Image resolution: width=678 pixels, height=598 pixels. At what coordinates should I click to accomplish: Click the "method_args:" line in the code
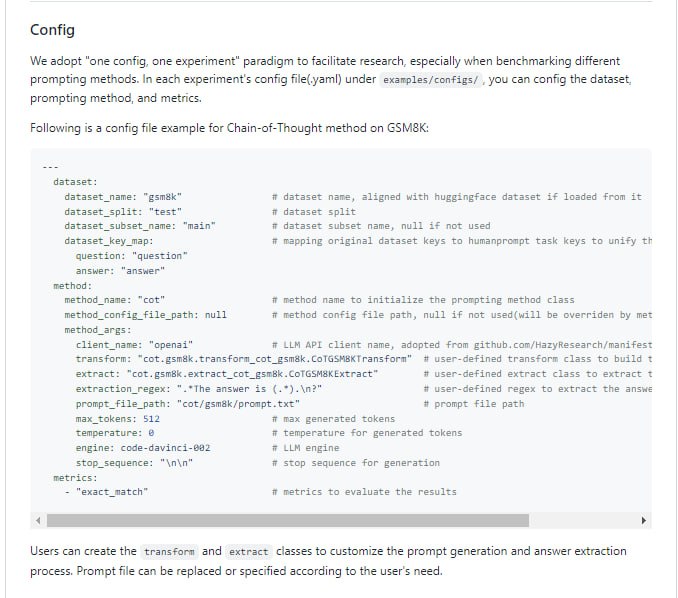[98, 329]
